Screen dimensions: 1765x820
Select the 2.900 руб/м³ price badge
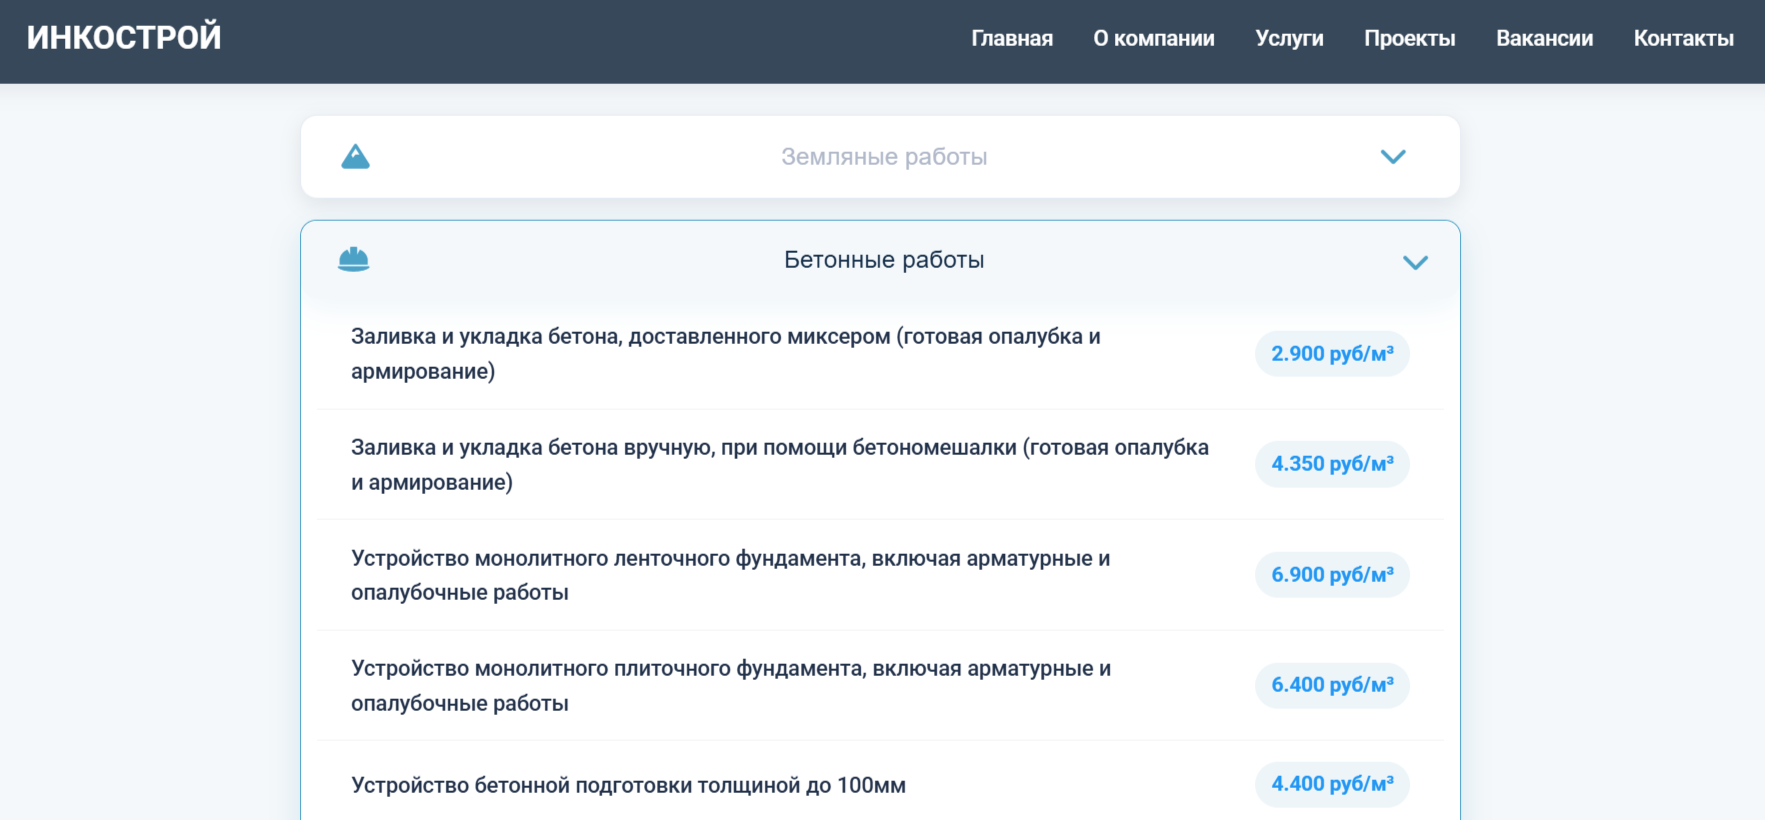click(x=1332, y=354)
